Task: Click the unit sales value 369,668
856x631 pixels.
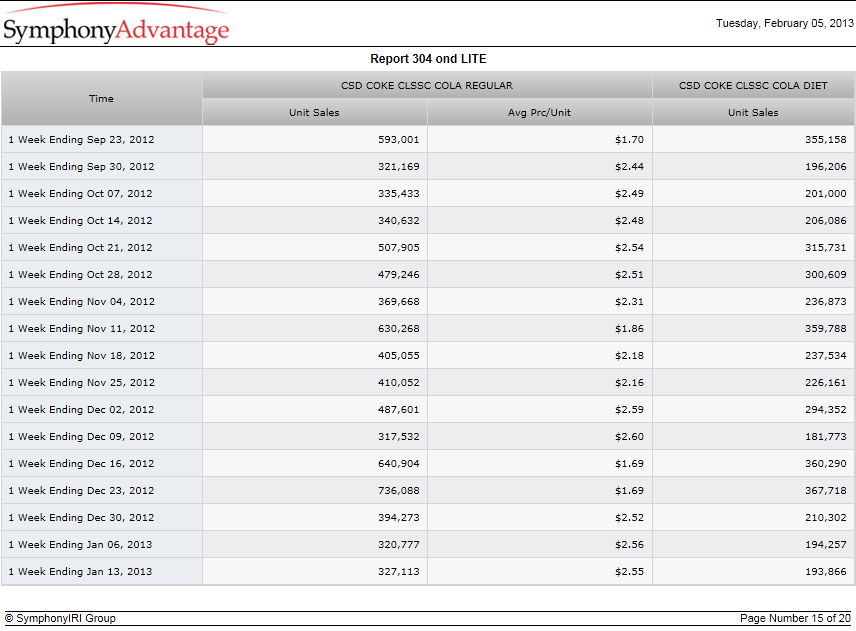Action: (399, 302)
